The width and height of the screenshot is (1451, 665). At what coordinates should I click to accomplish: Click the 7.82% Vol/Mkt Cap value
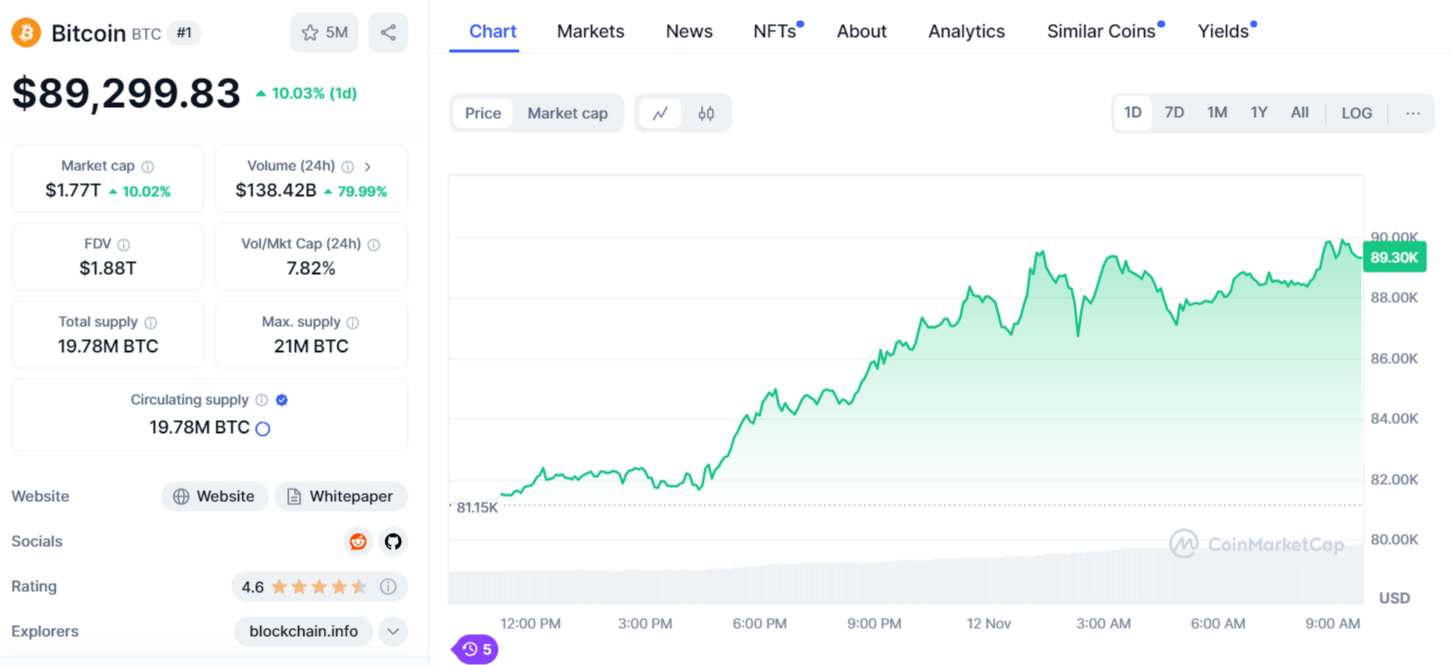click(x=311, y=268)
